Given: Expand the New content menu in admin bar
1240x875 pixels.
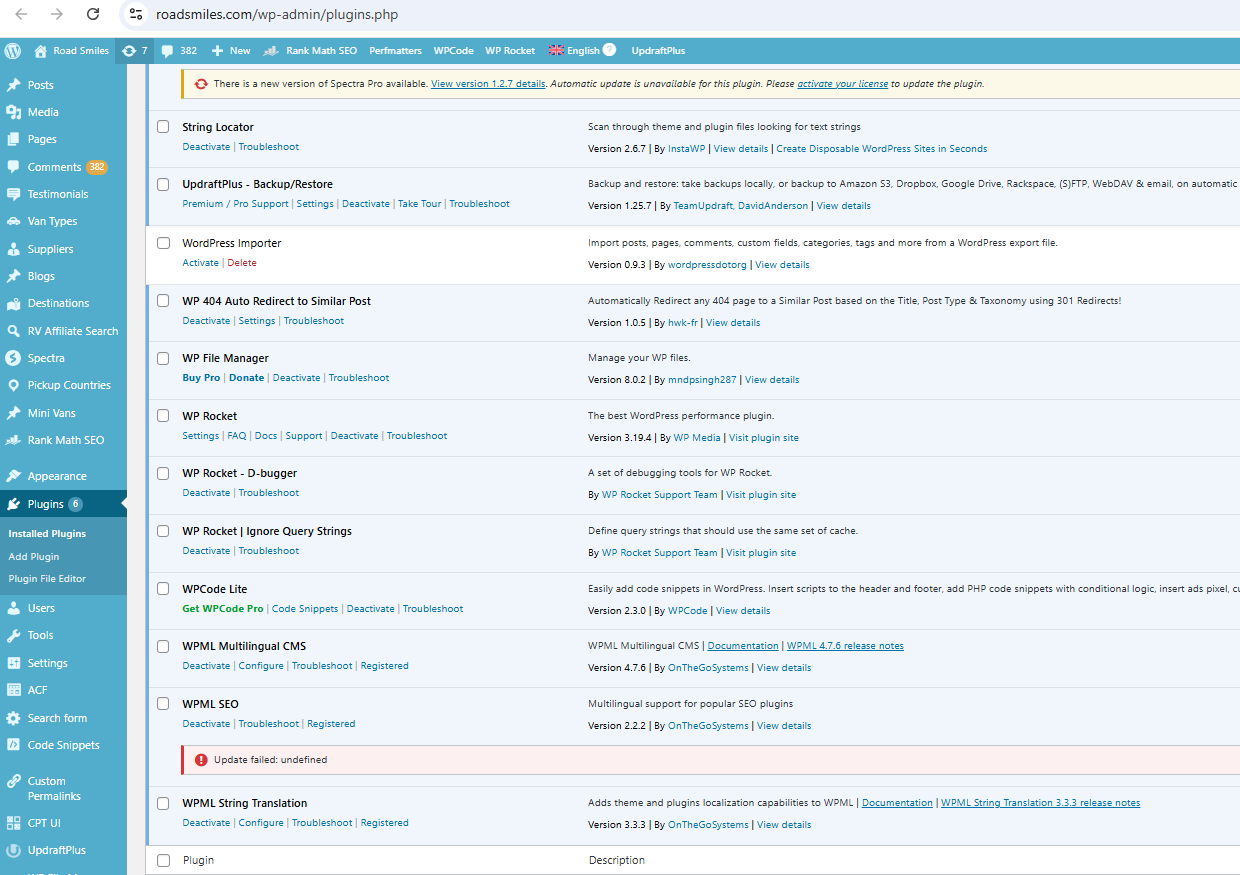Looking at the screenshot, I should point(231,51).
